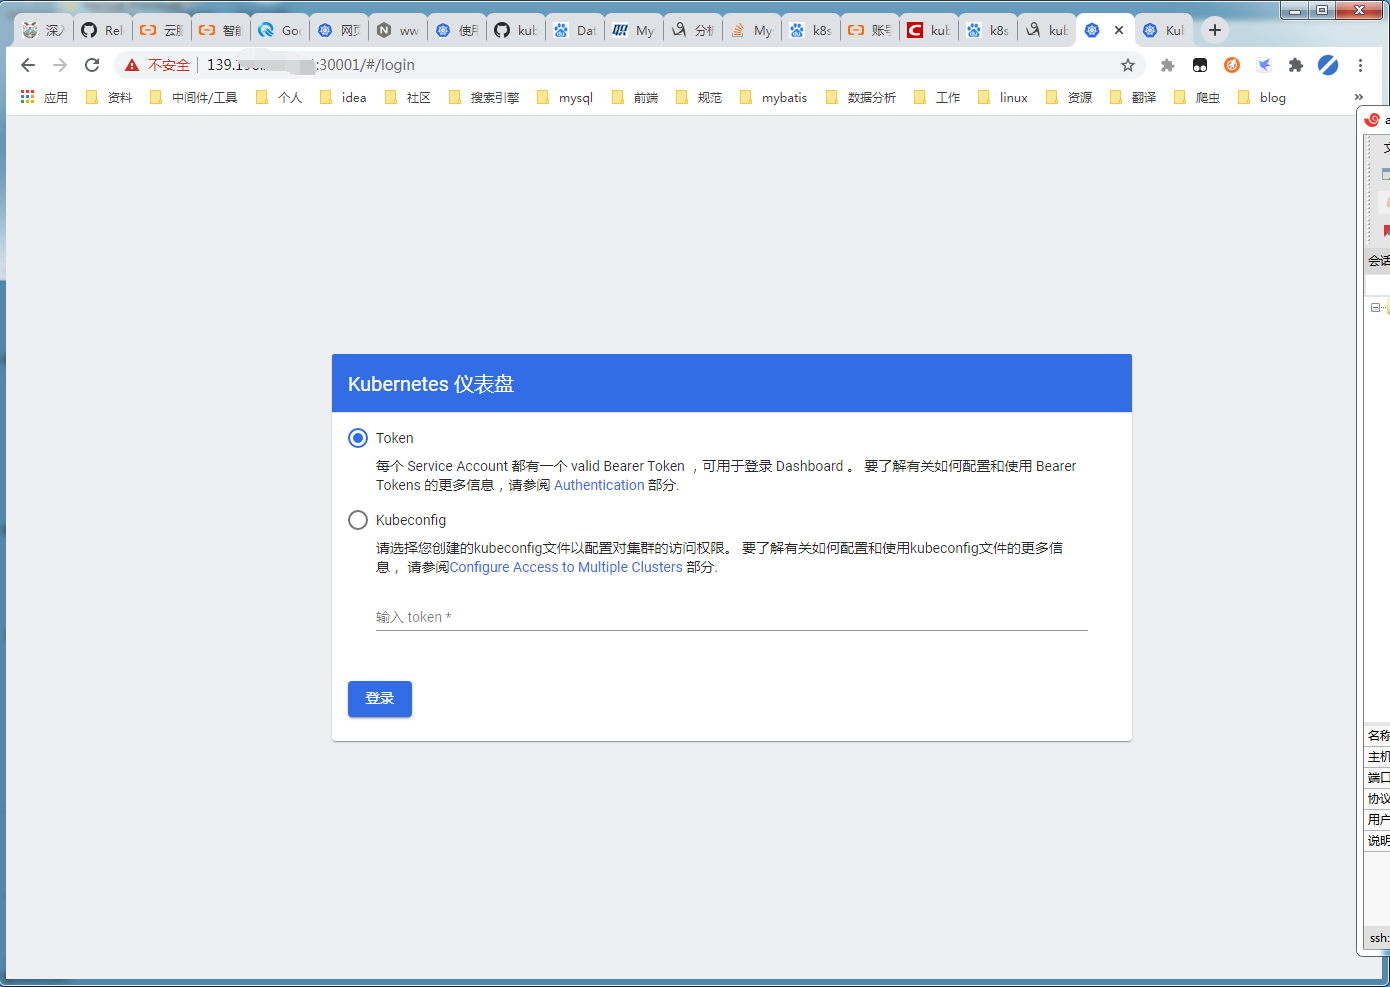1390x987 pixels.
Task: Open the 中间件/工具 bookmark folder
Action: (x=194, y=97)
